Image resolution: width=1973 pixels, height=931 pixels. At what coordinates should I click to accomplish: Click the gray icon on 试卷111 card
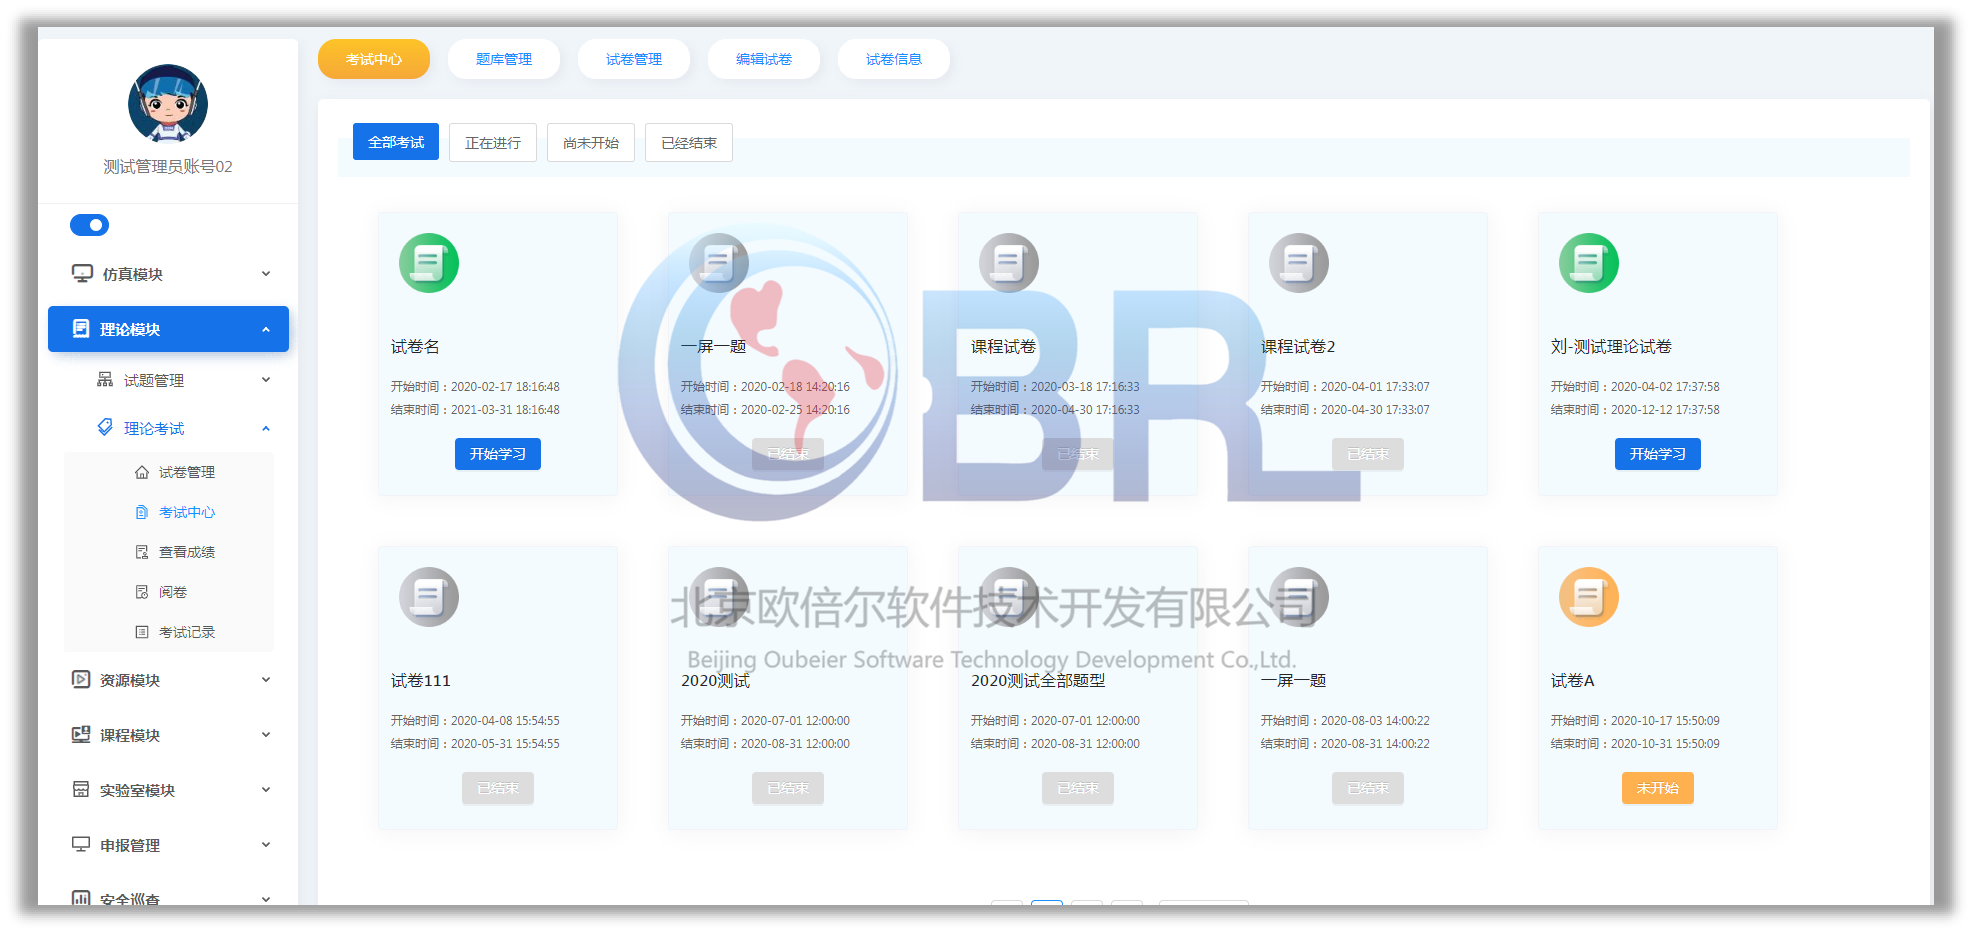pos(429,597)
